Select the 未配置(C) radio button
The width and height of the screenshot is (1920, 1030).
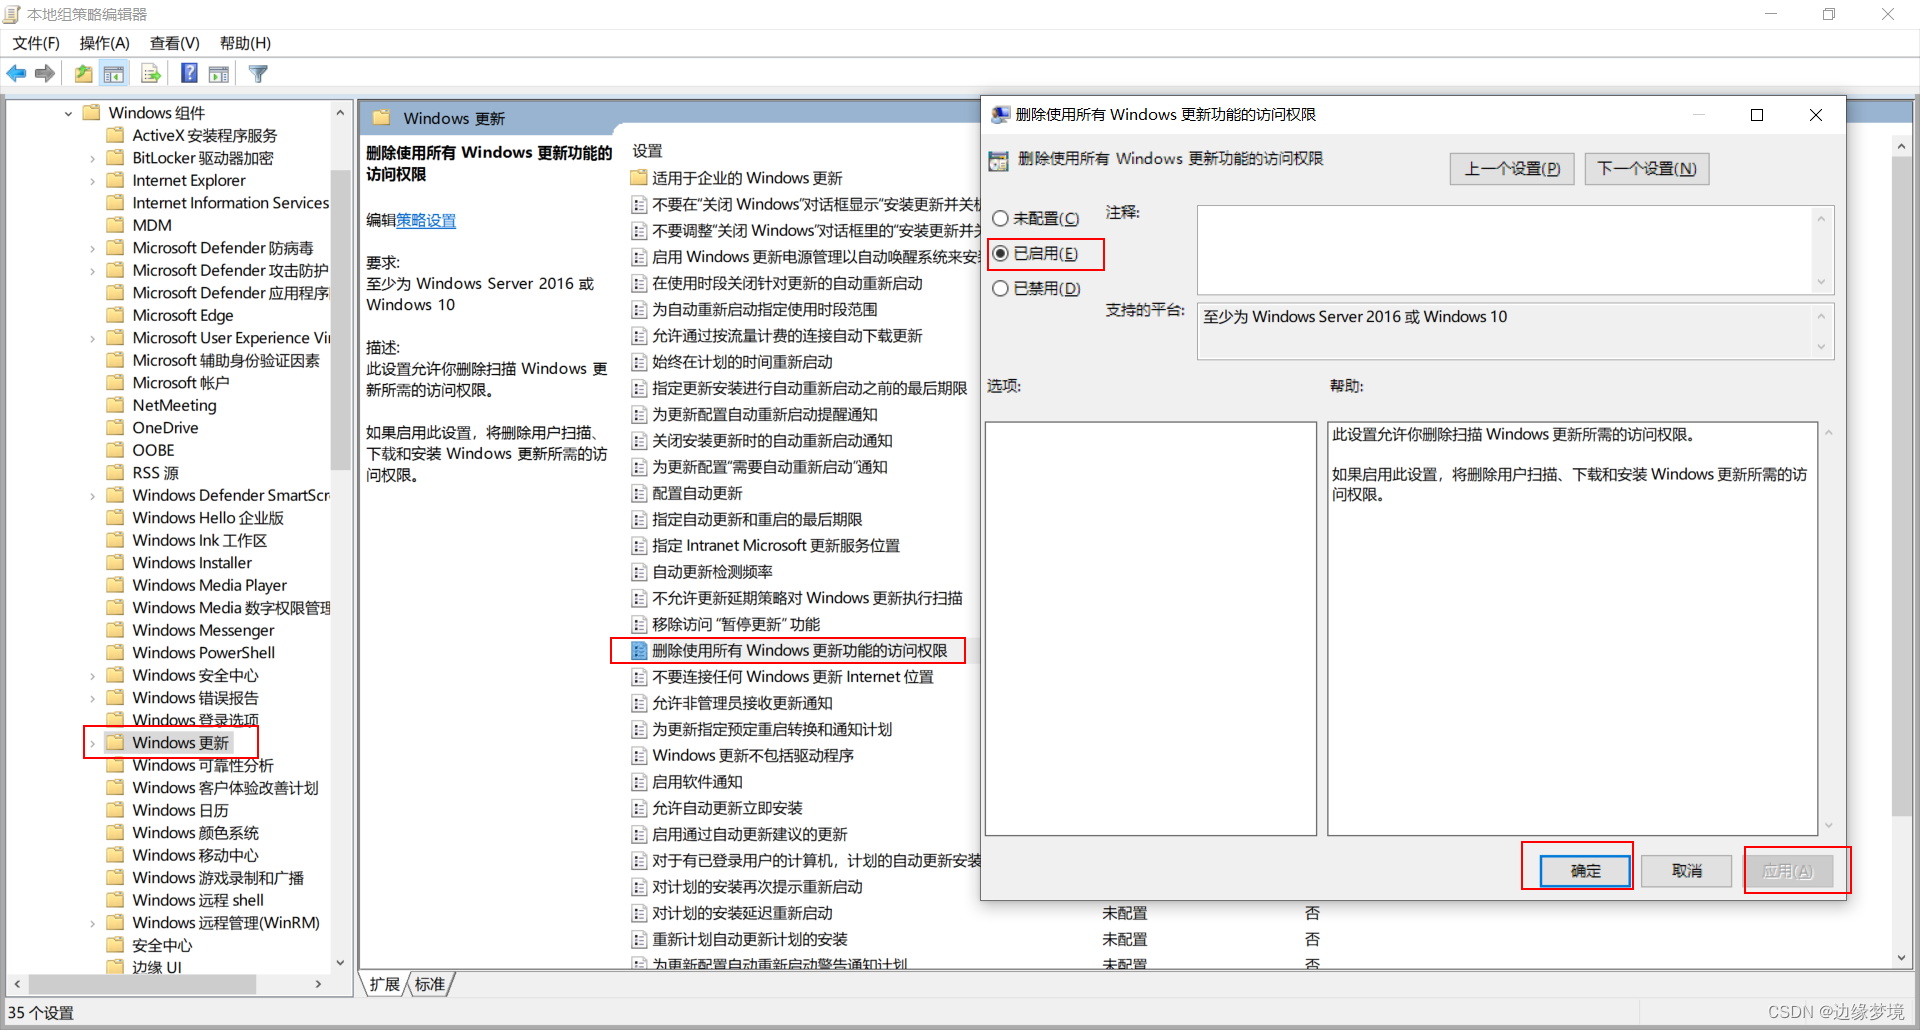click(x=1000, y=218)
